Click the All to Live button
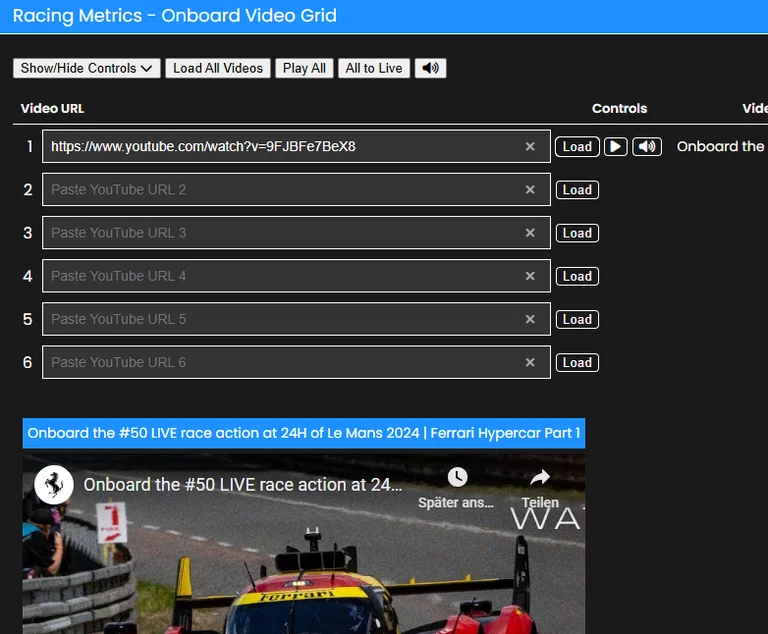Viewport: 768px width, 634px height. click(x=374, y=68)
